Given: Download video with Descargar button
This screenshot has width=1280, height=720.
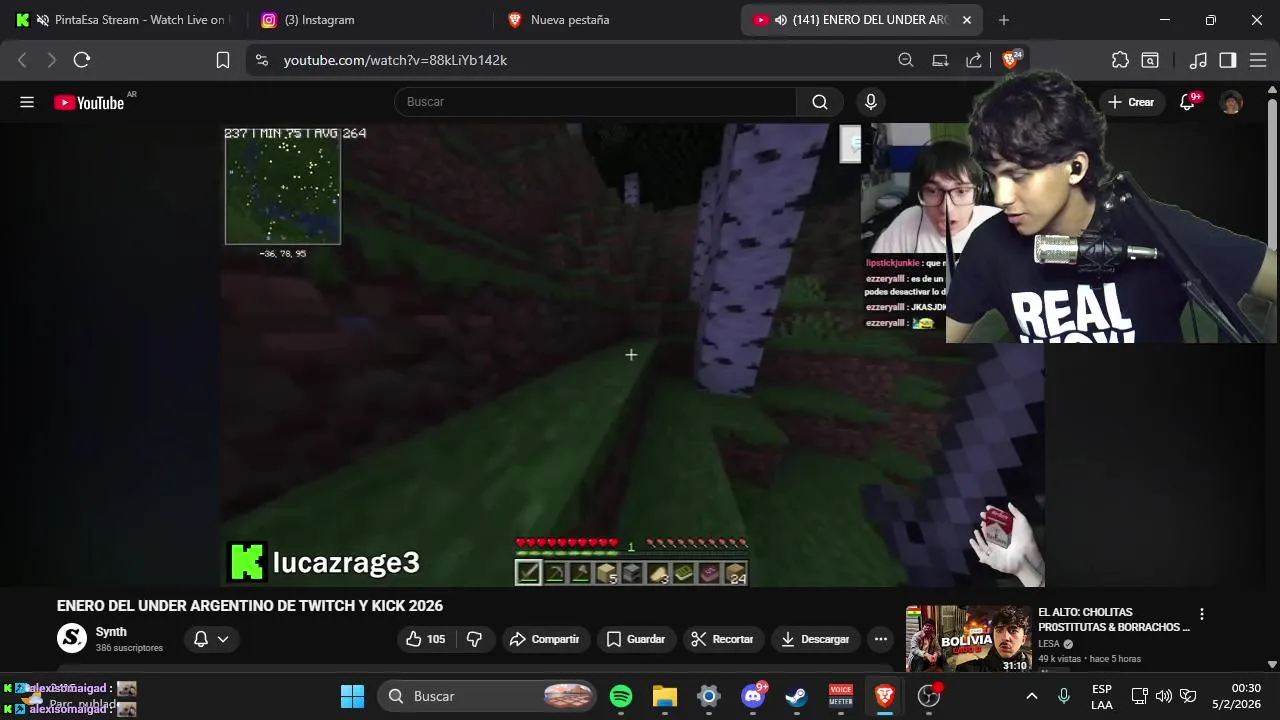Looking at the screenshot, I should (815, 639).
